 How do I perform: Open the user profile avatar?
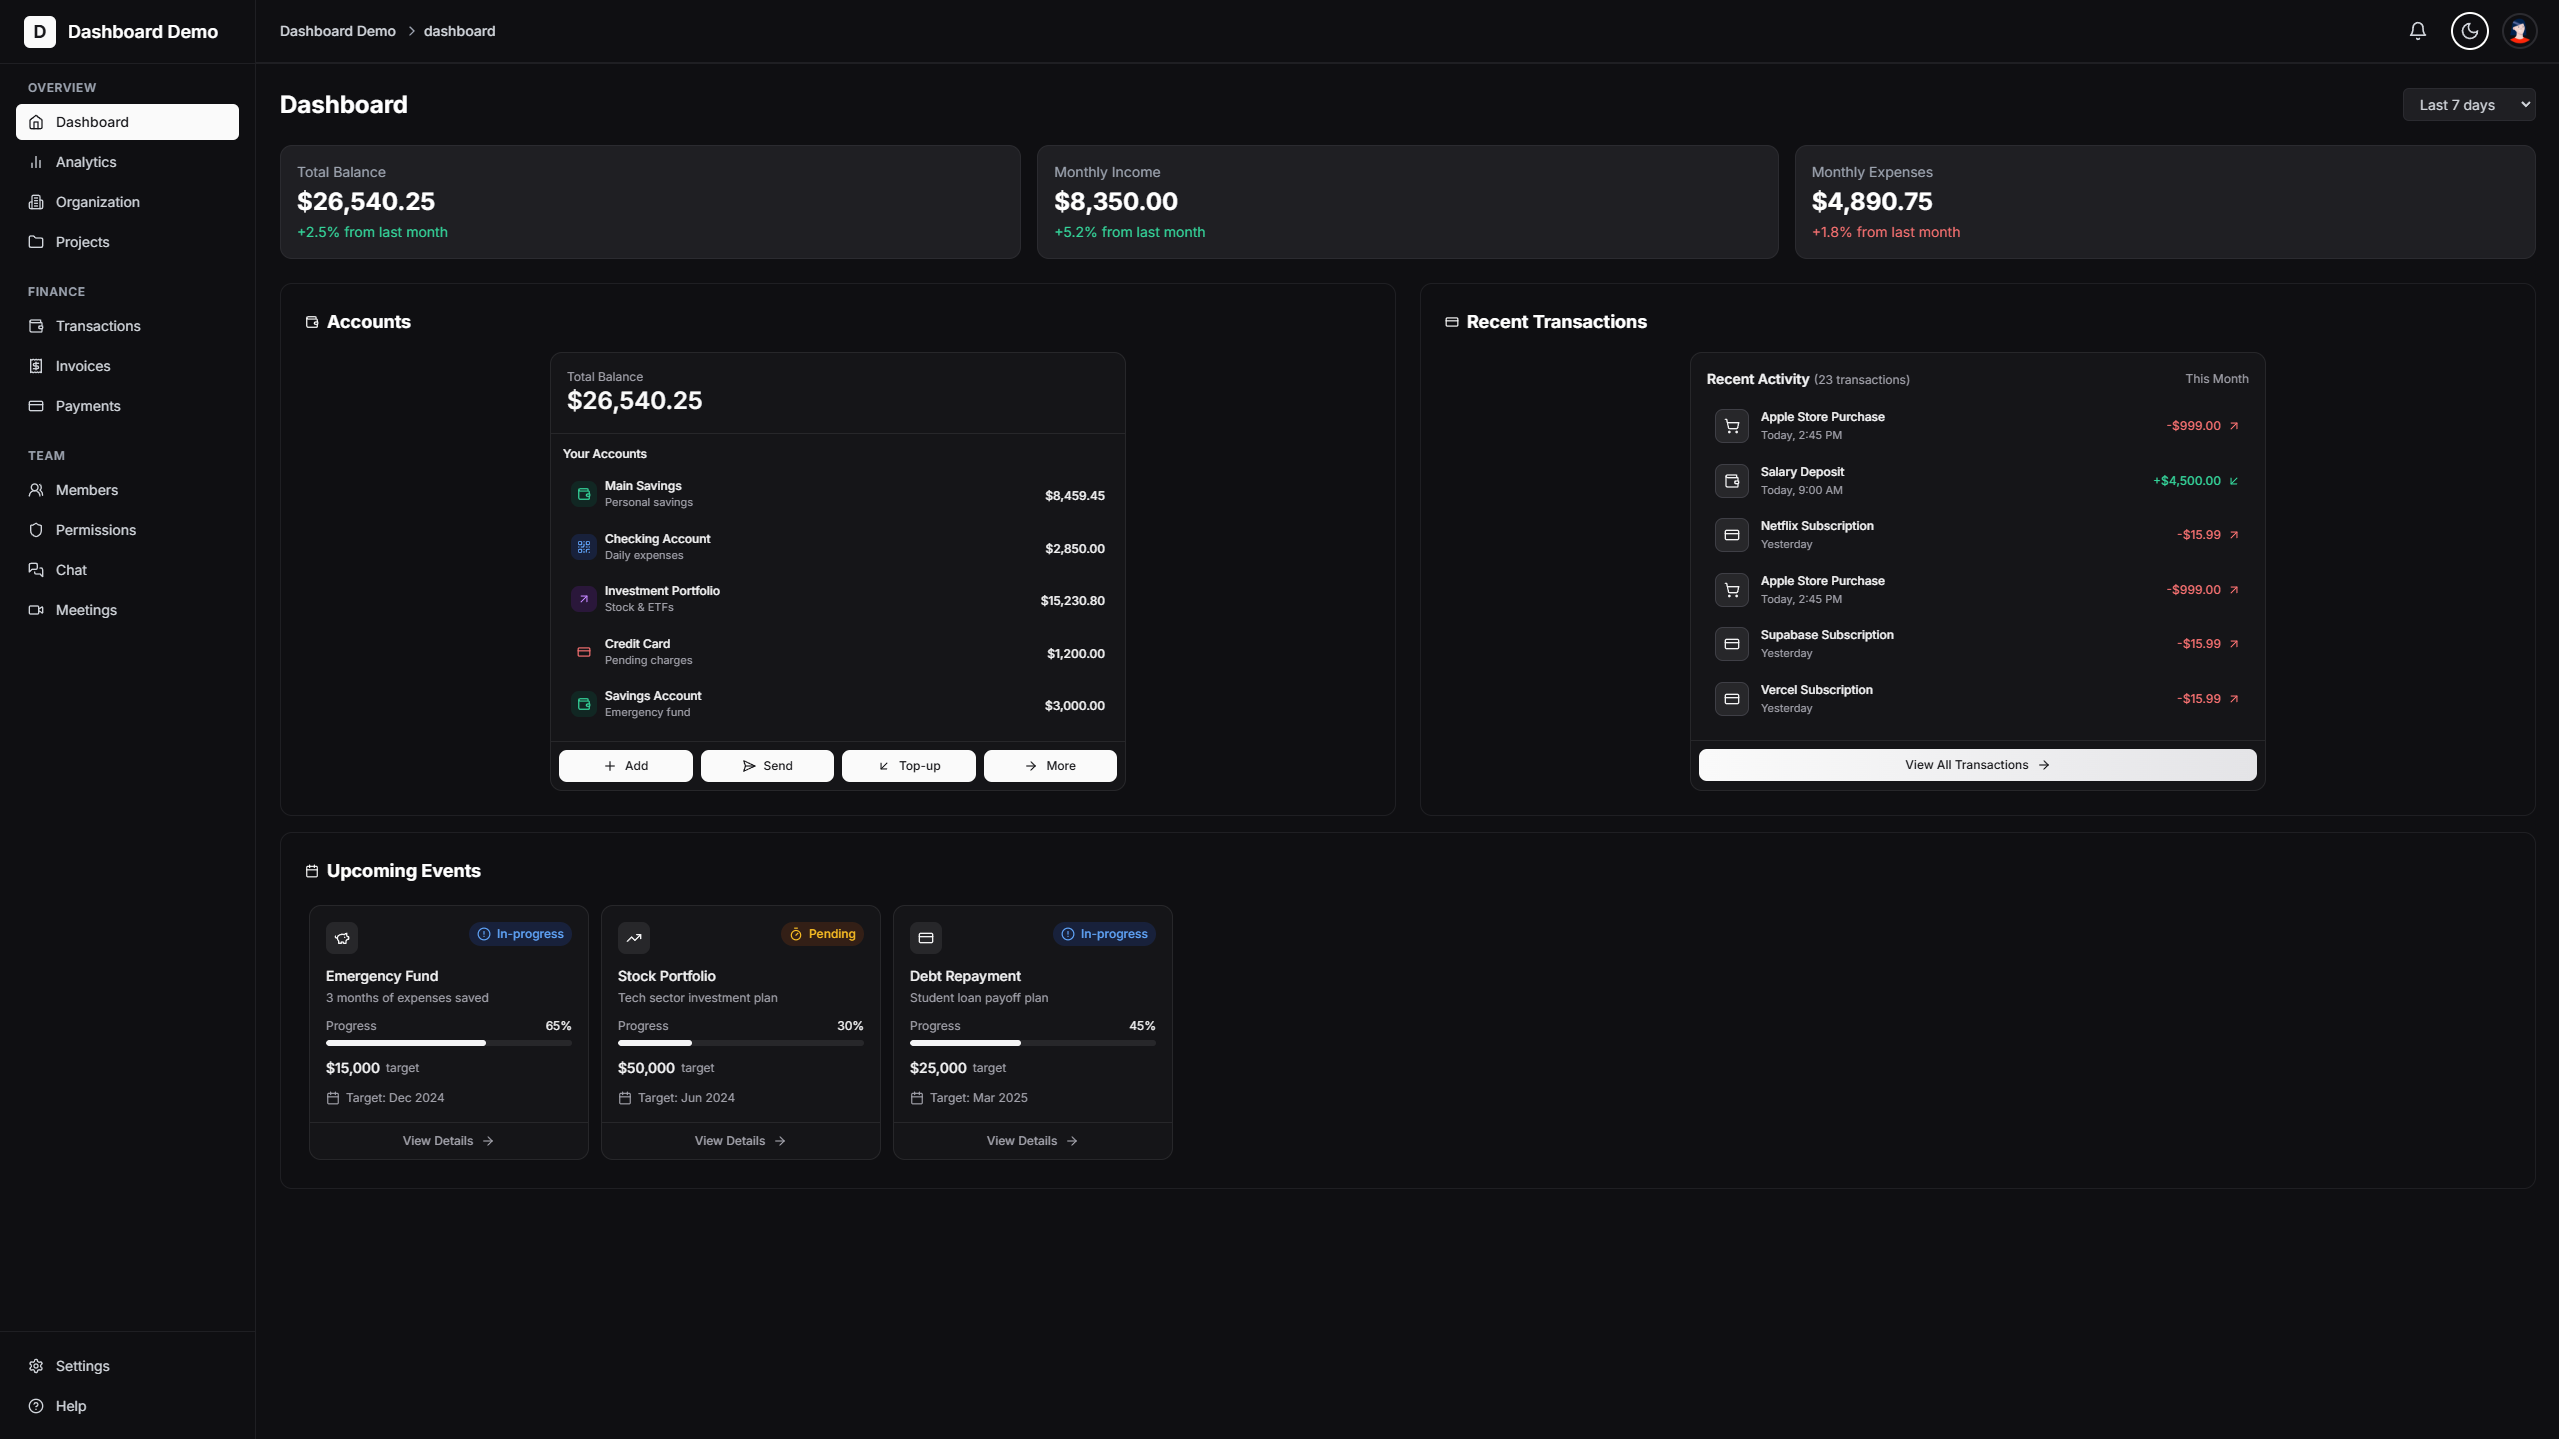2519,31
